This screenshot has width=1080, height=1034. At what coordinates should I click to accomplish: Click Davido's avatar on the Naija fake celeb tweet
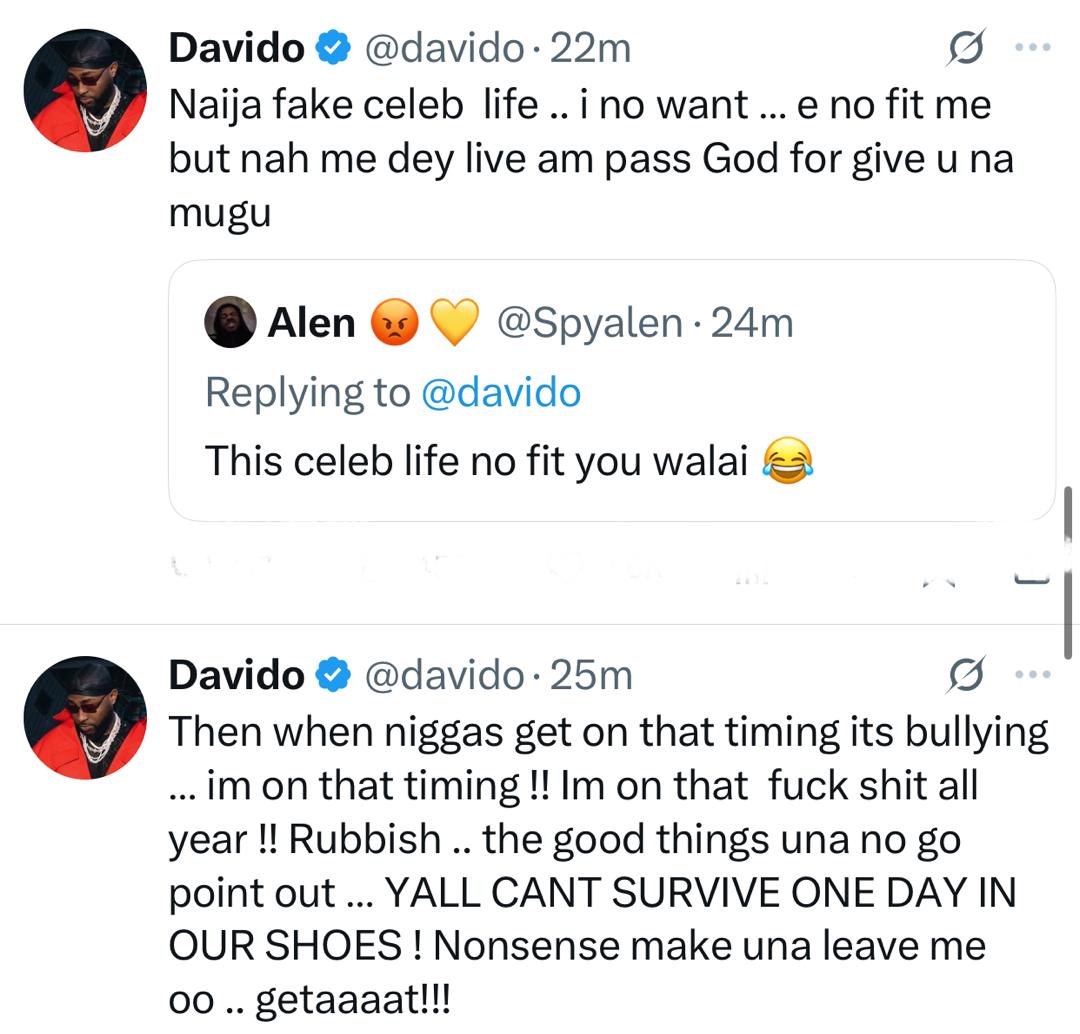(x=85, y=91)
